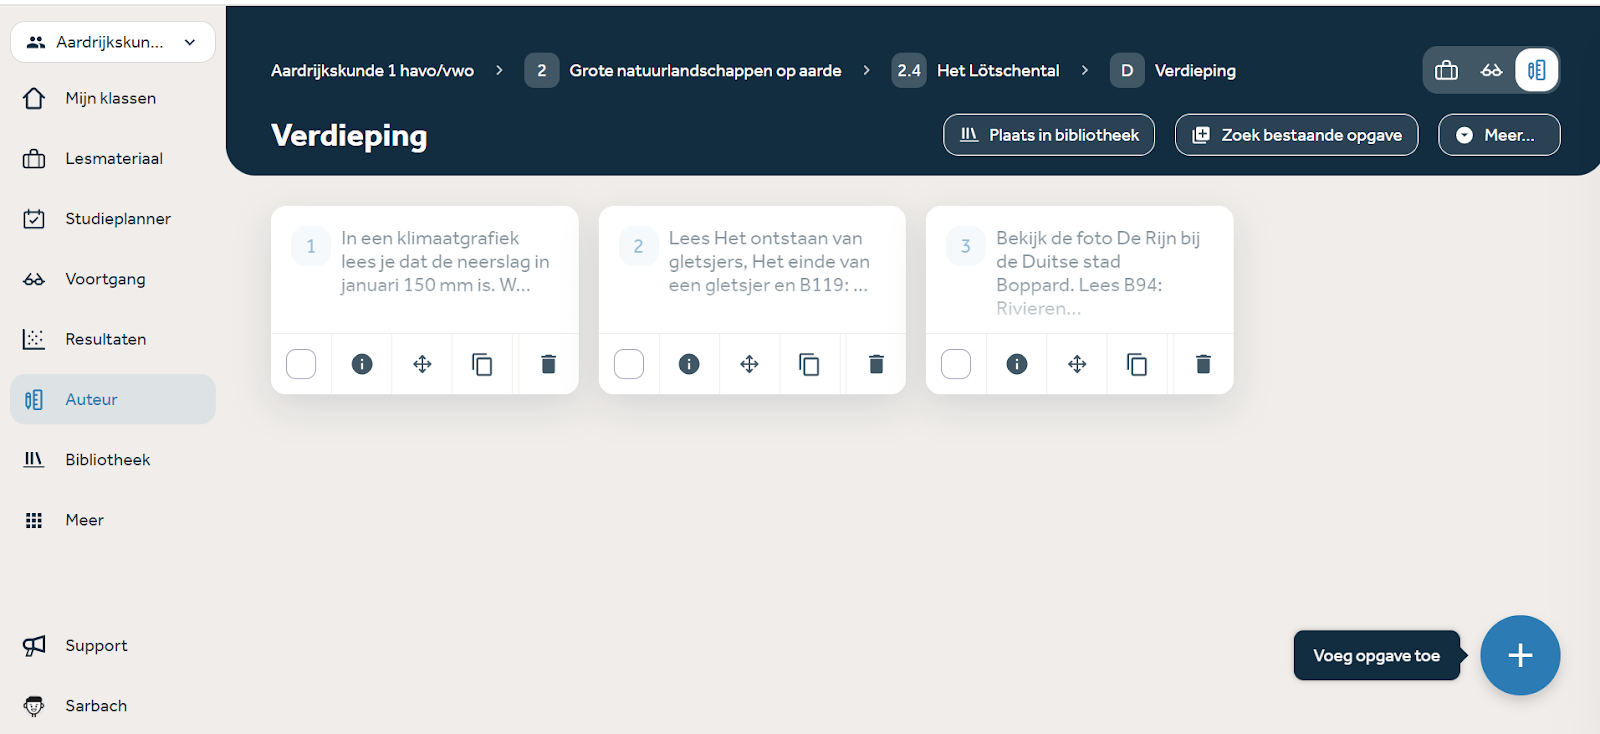The height and width of the screenshot is (734, 1600).
Task: Delete opgave 3 Rijn card
Action: [1203, 364]
